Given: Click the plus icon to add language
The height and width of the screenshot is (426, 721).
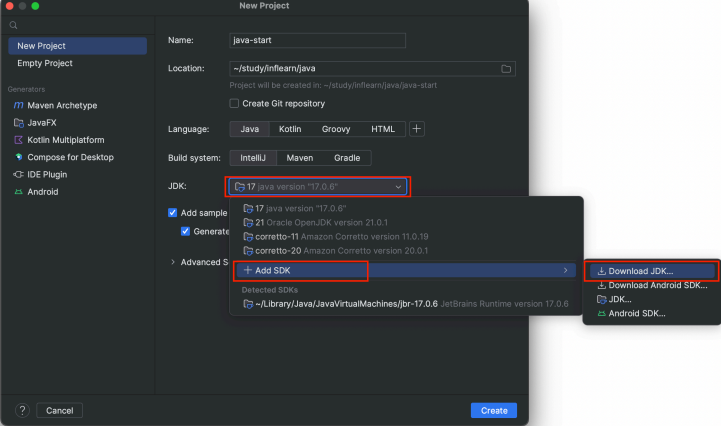Looking at the screenshot, I should click(417, 129).
